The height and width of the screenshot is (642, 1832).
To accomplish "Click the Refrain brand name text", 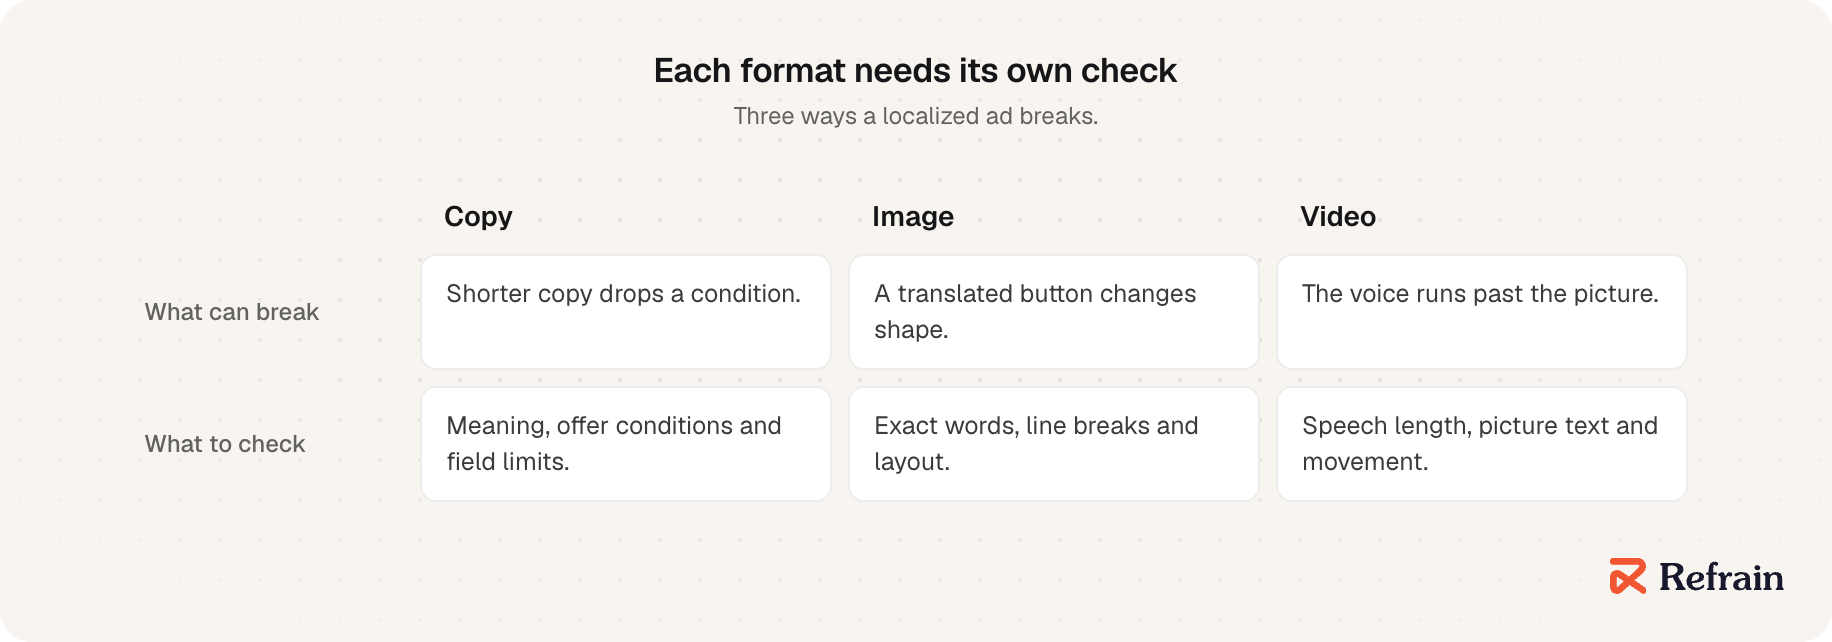I will point(1721,577).
